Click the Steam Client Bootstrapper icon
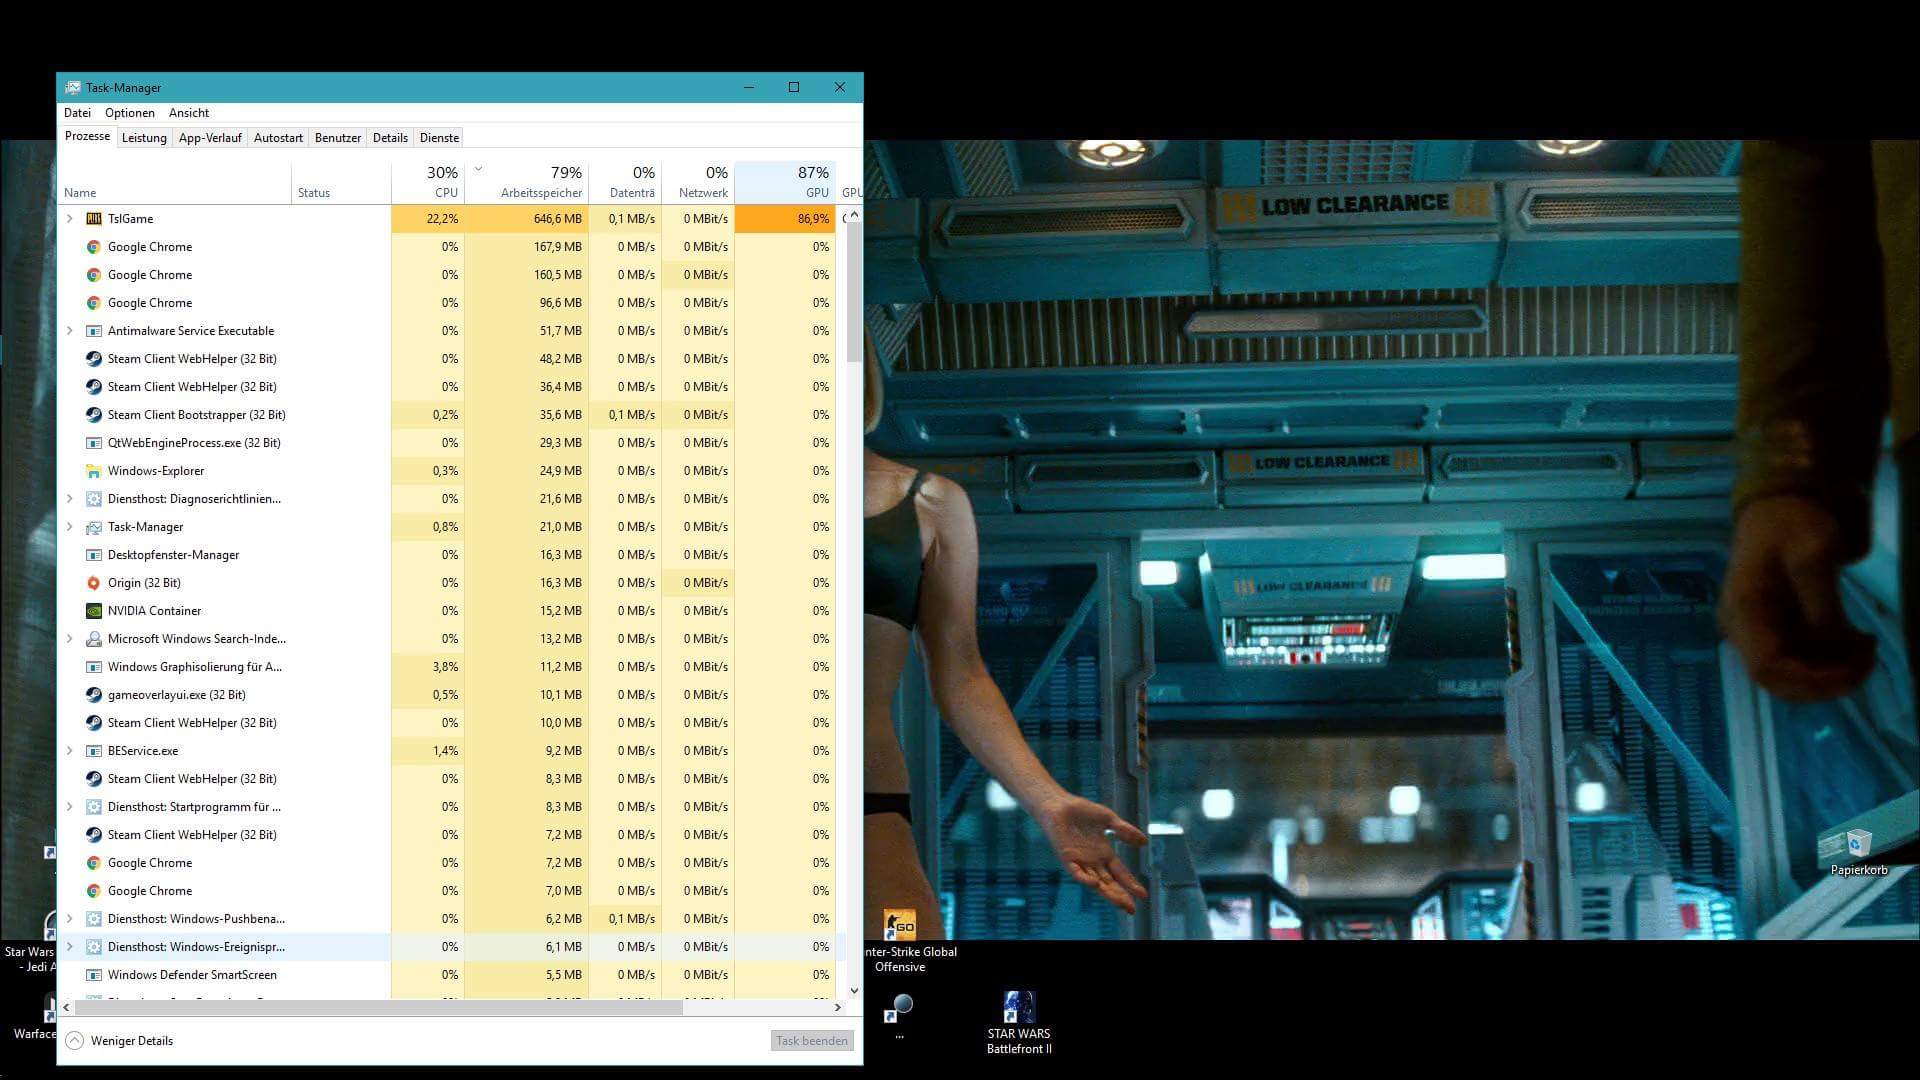This screenshot has height=1080, width=1920. (94, 415)
